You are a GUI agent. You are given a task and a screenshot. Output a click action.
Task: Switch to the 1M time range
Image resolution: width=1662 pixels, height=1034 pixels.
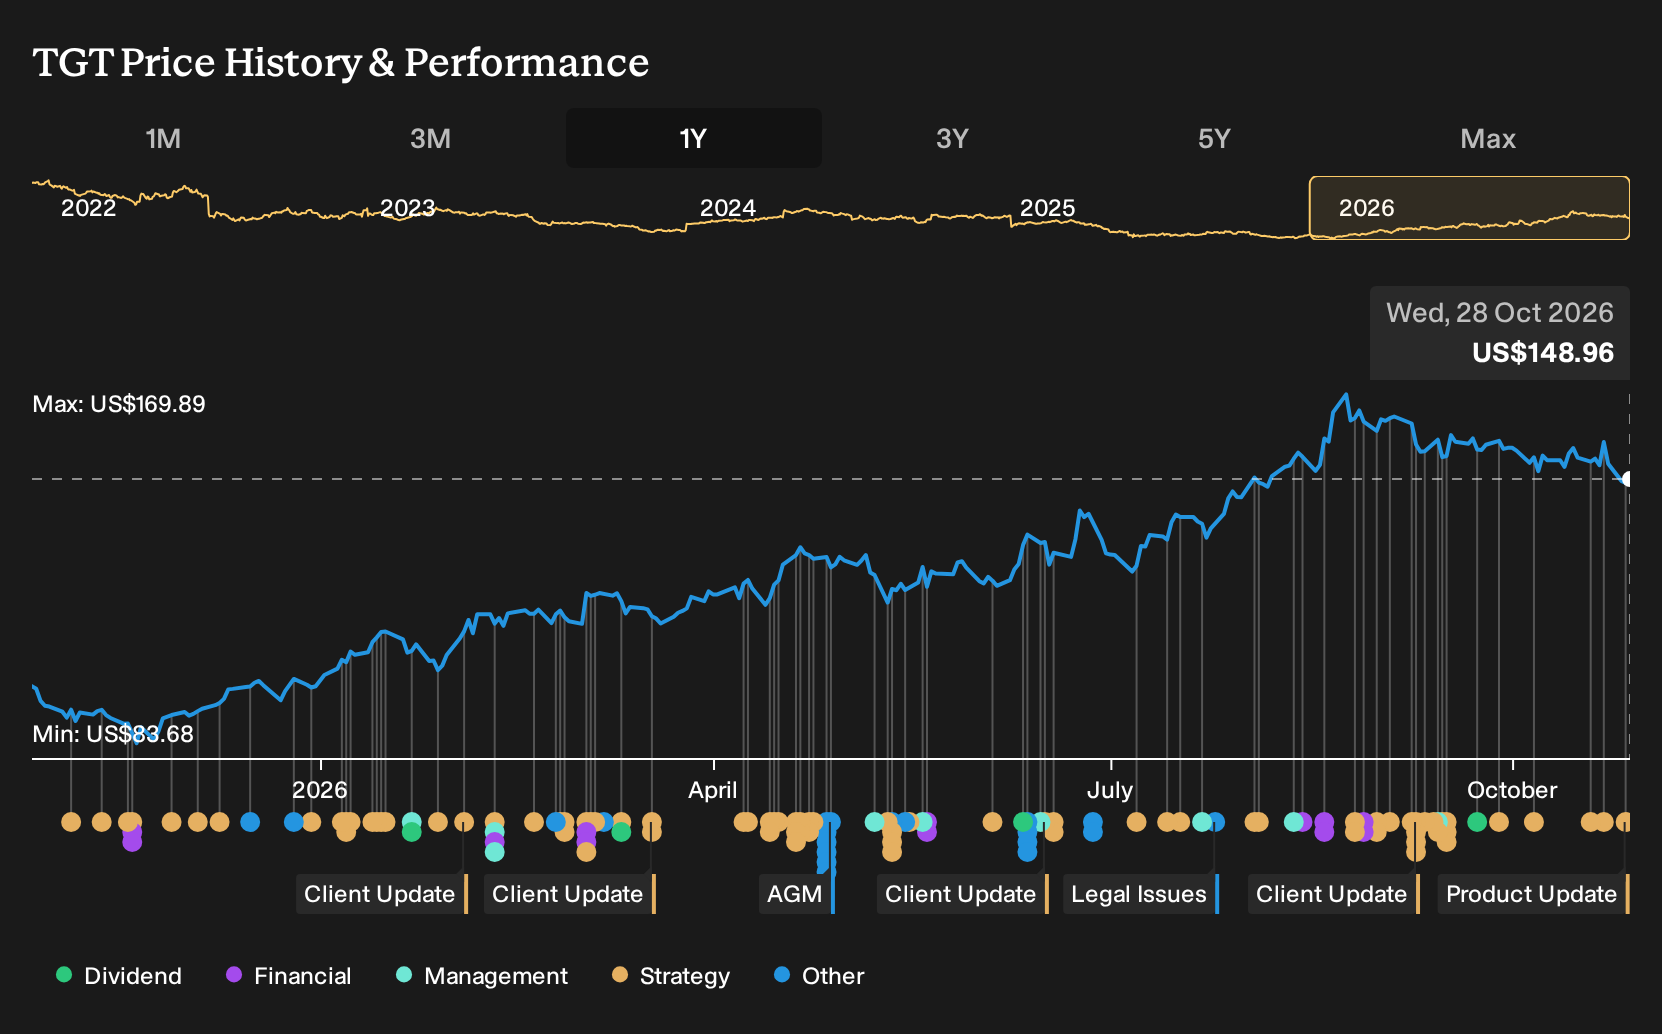coord(163,138)
